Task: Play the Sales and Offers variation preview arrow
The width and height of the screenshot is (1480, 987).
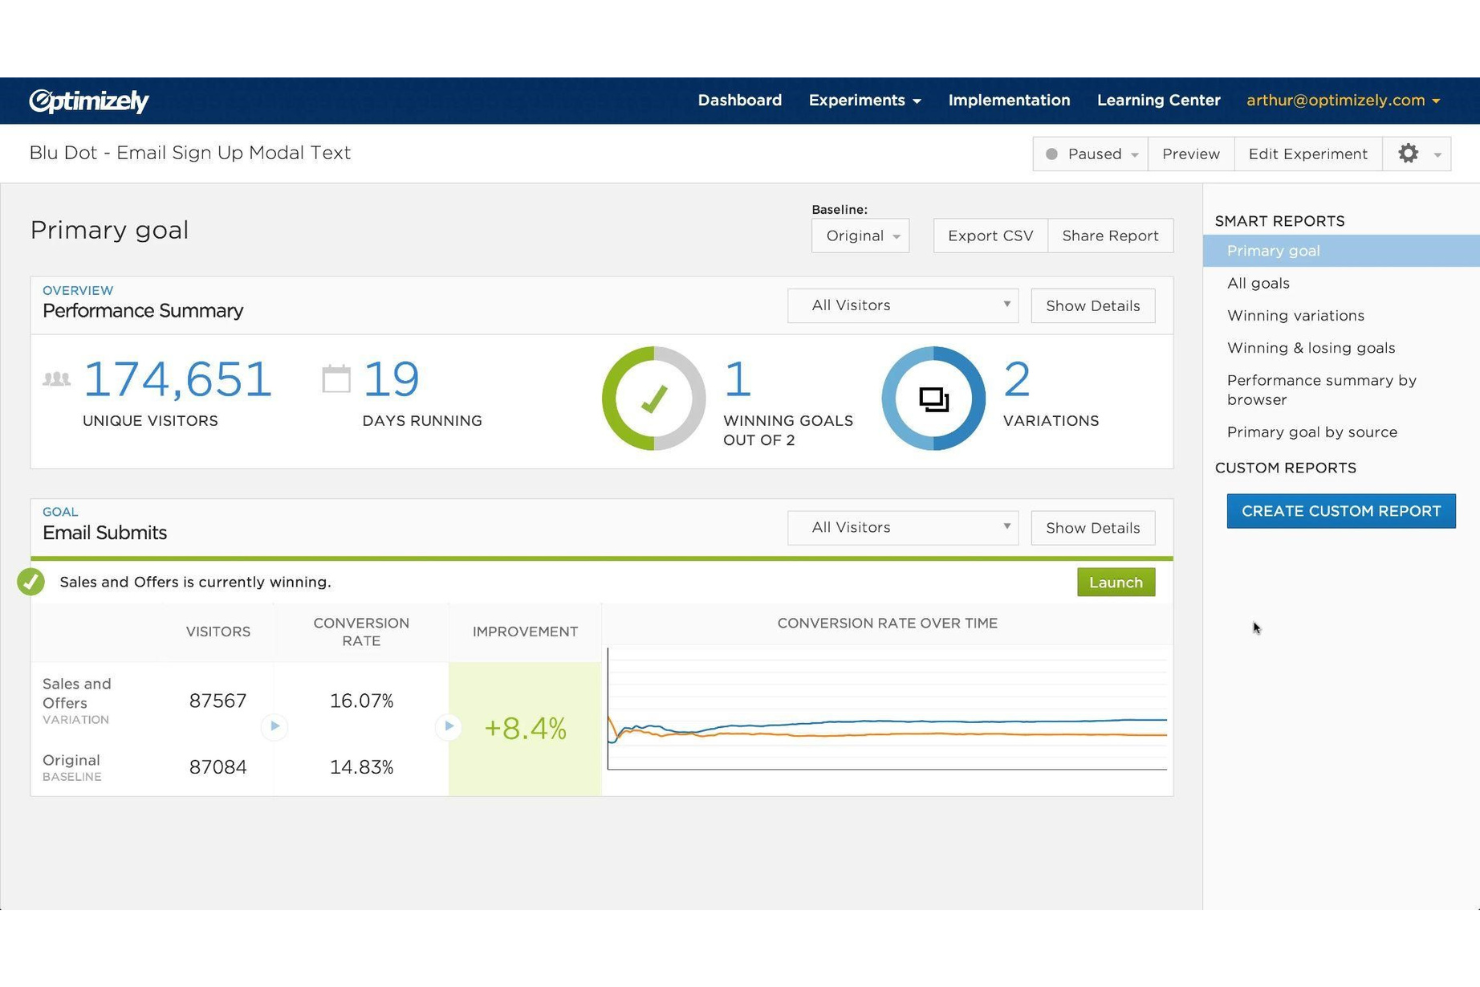Action: pyautogui.click(x=275, y=727)
